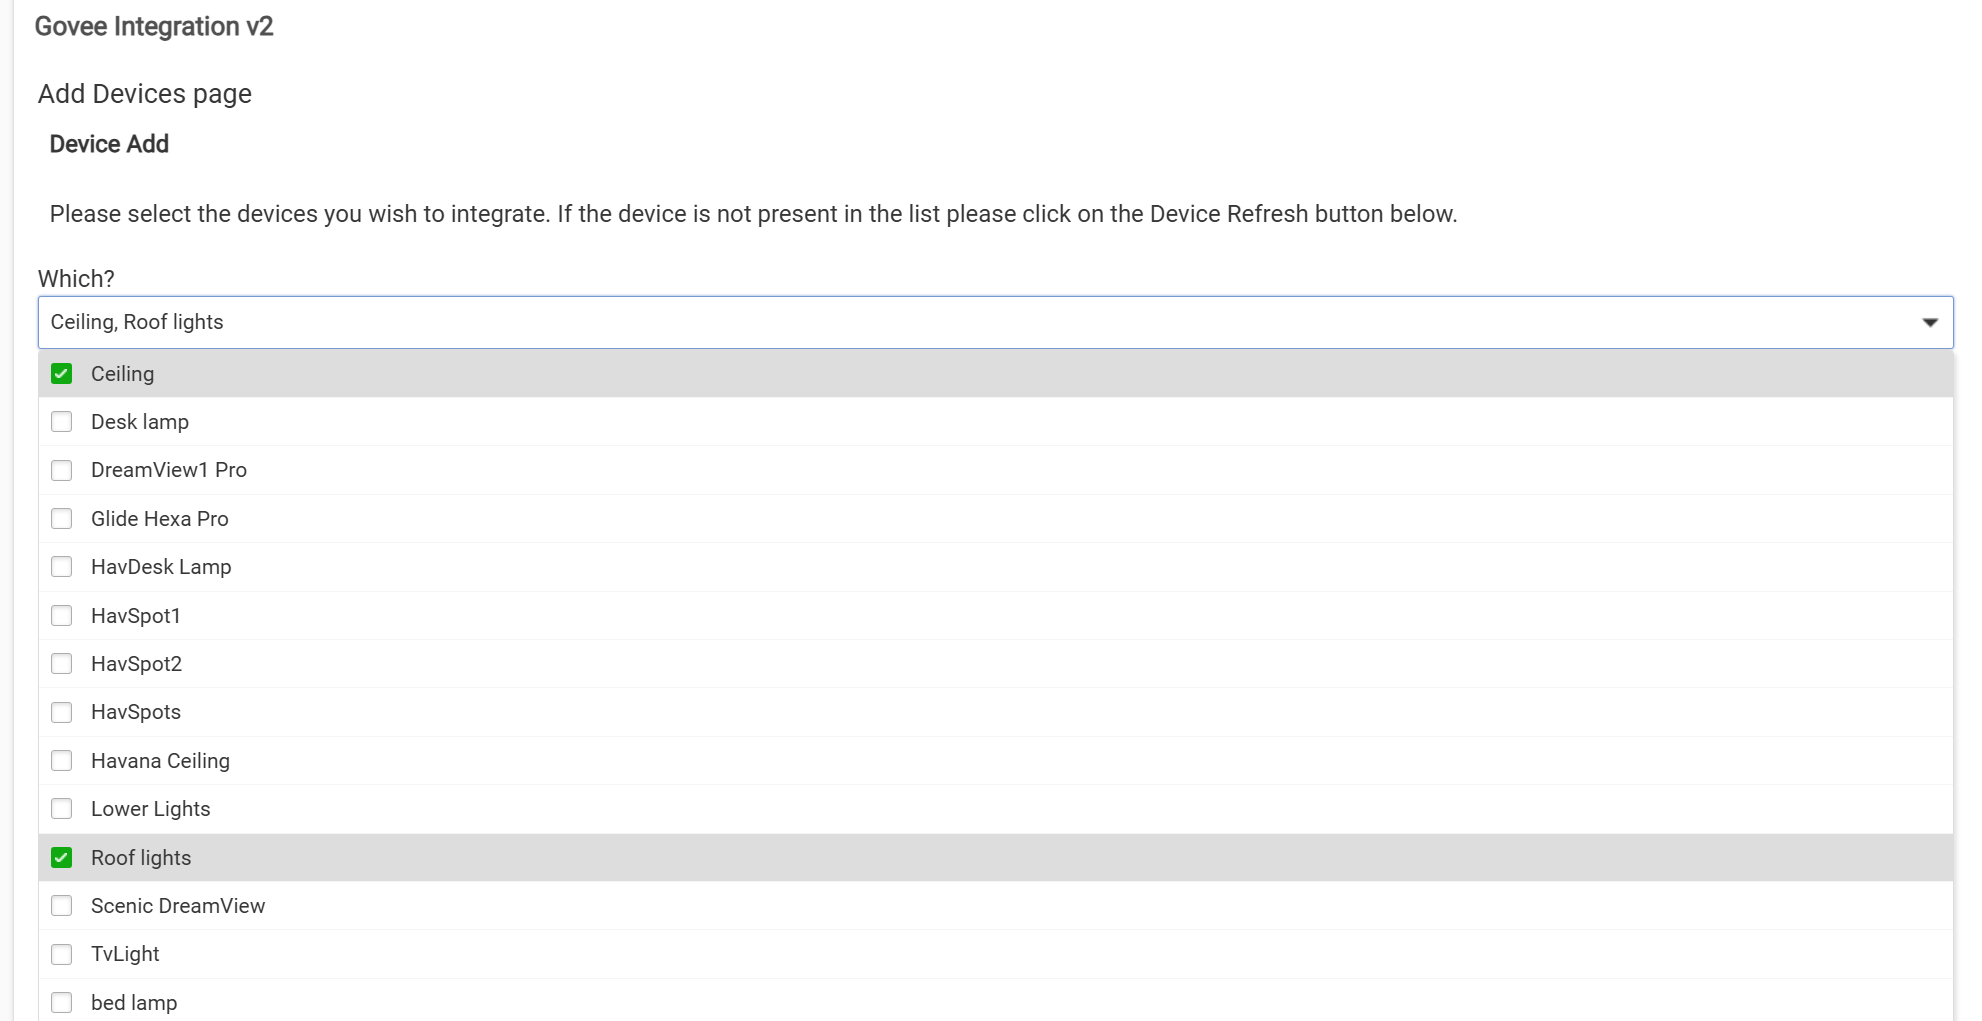
Task: Select the HavDesk Lamp checkbox
Action: point(62,567)
